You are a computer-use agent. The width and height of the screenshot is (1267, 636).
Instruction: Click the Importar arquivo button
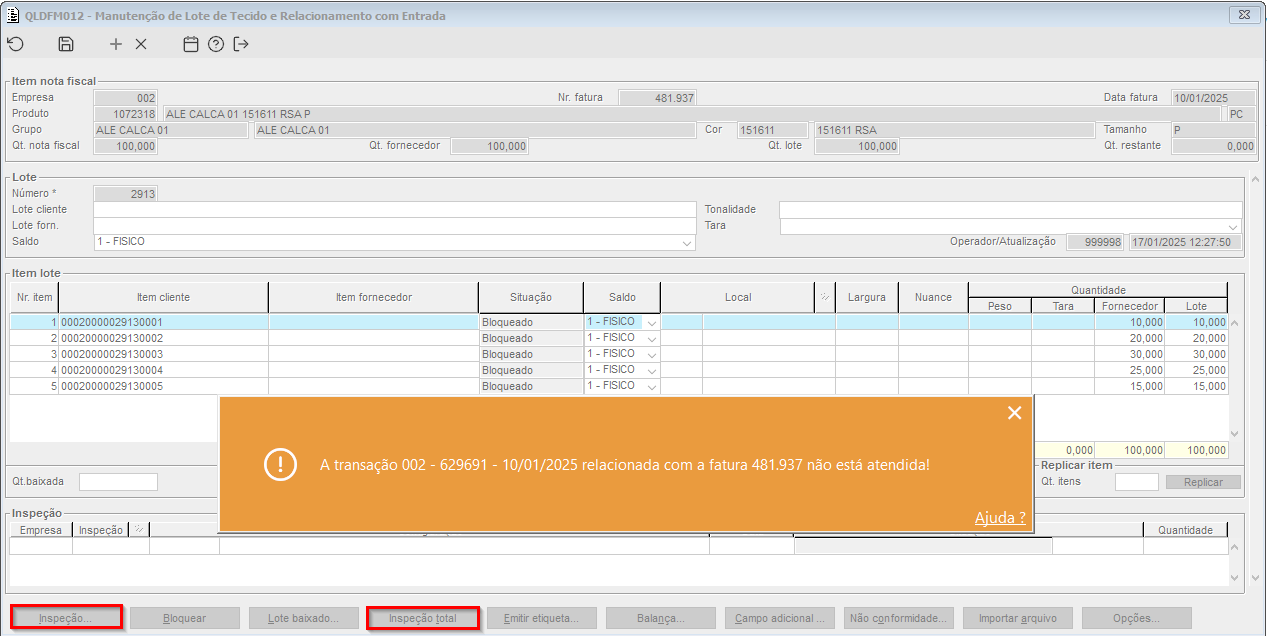pyautogui.click(x=1018, y=618)
